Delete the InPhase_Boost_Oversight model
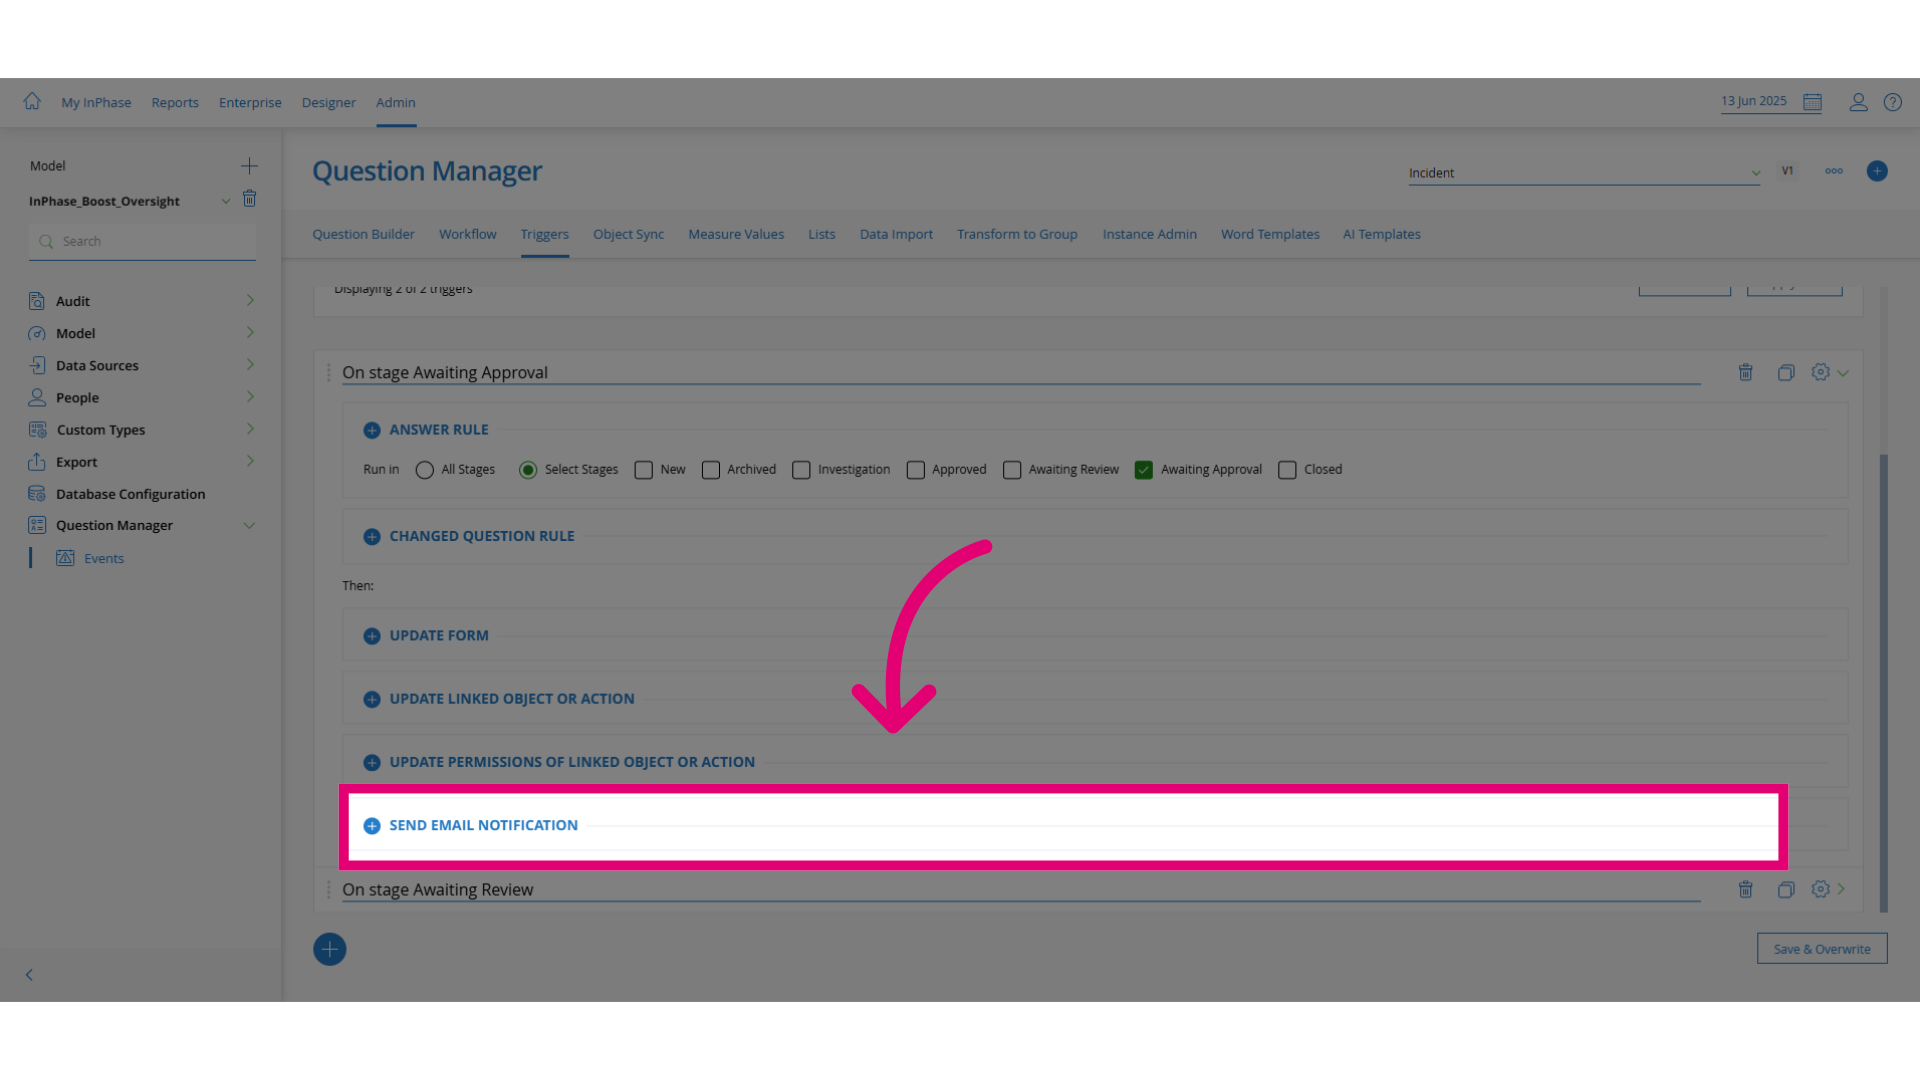 [x=250, y=199]
